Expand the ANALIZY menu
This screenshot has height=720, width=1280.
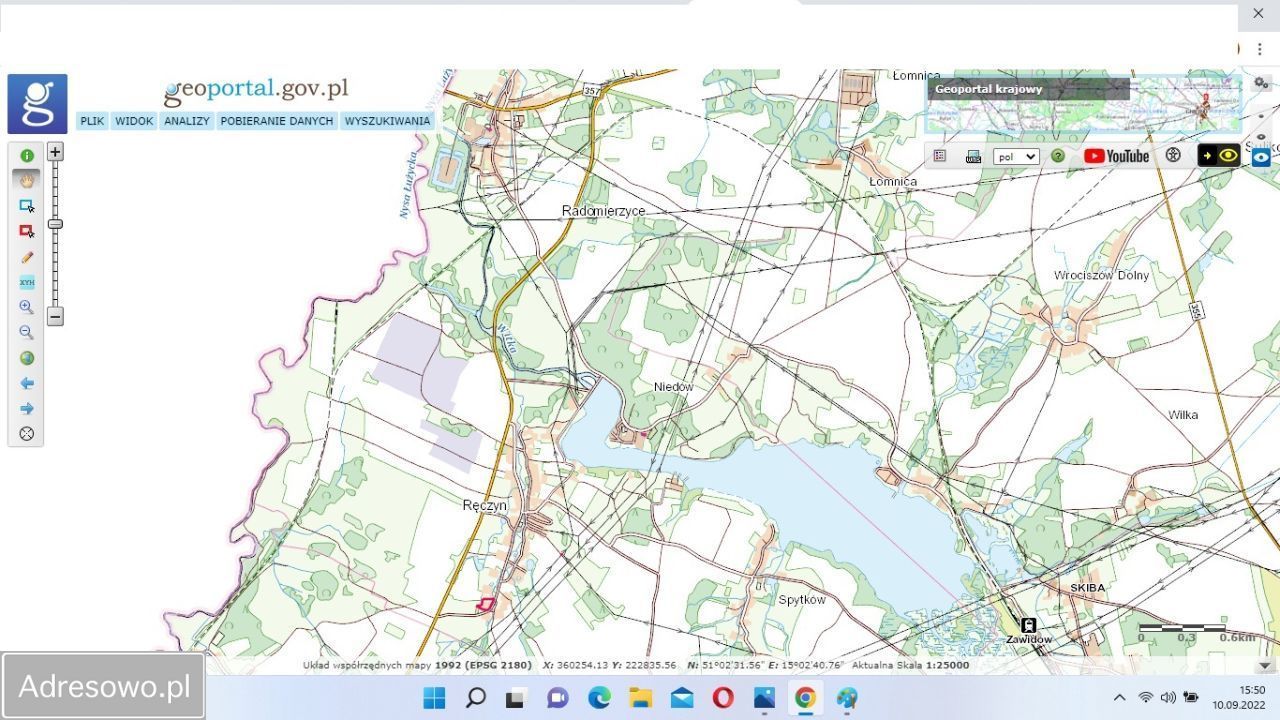click(187, 121)
